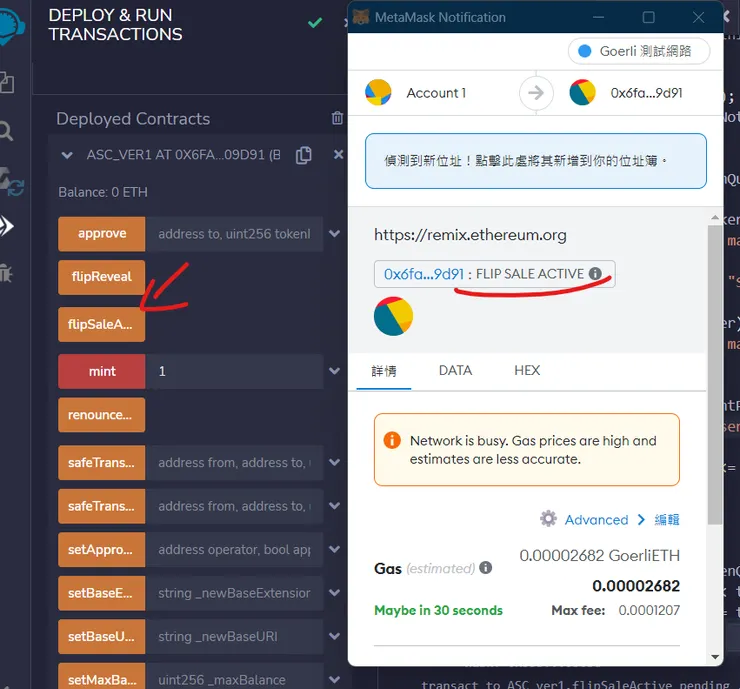Click the trash icon beside Deployed Contracts

click(x=337, y=118)
